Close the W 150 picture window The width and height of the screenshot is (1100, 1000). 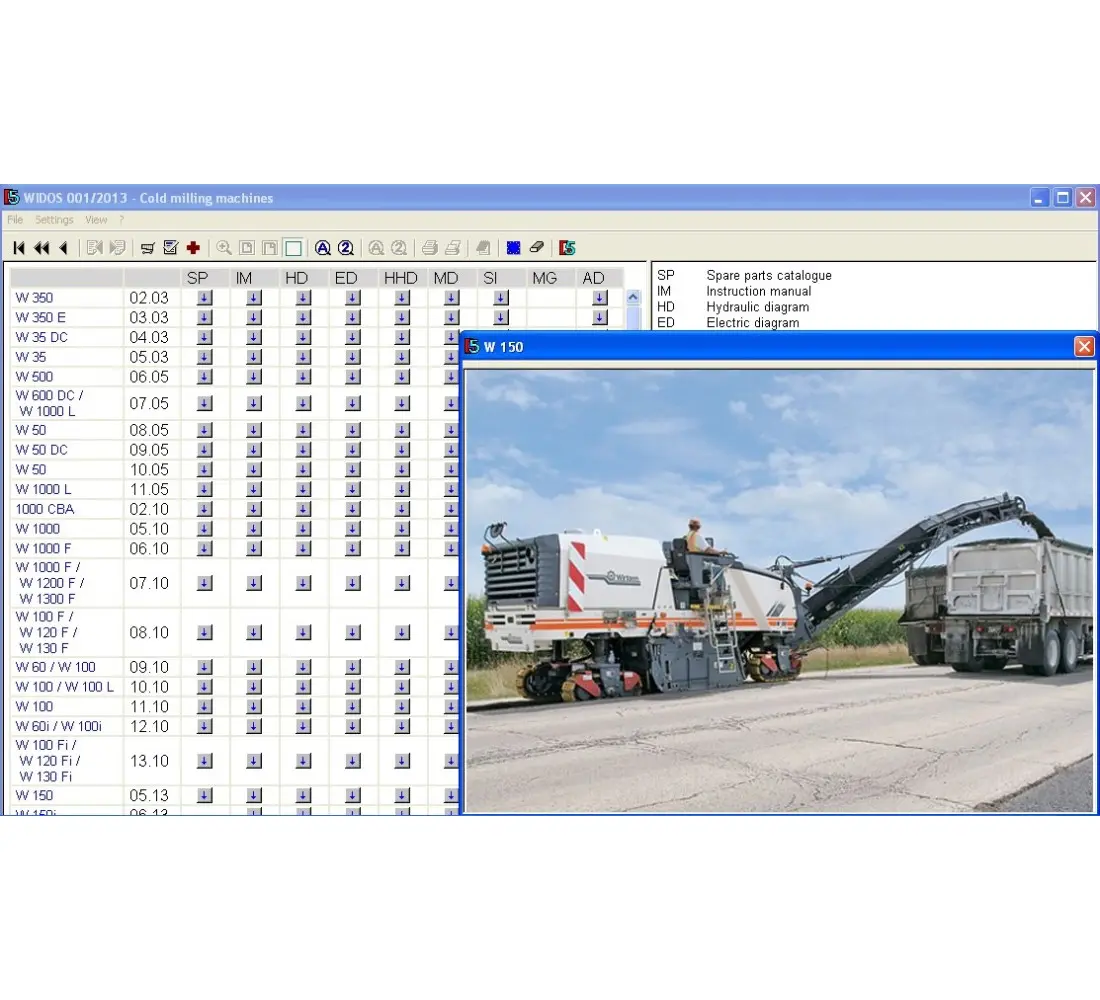(1084, 346)
